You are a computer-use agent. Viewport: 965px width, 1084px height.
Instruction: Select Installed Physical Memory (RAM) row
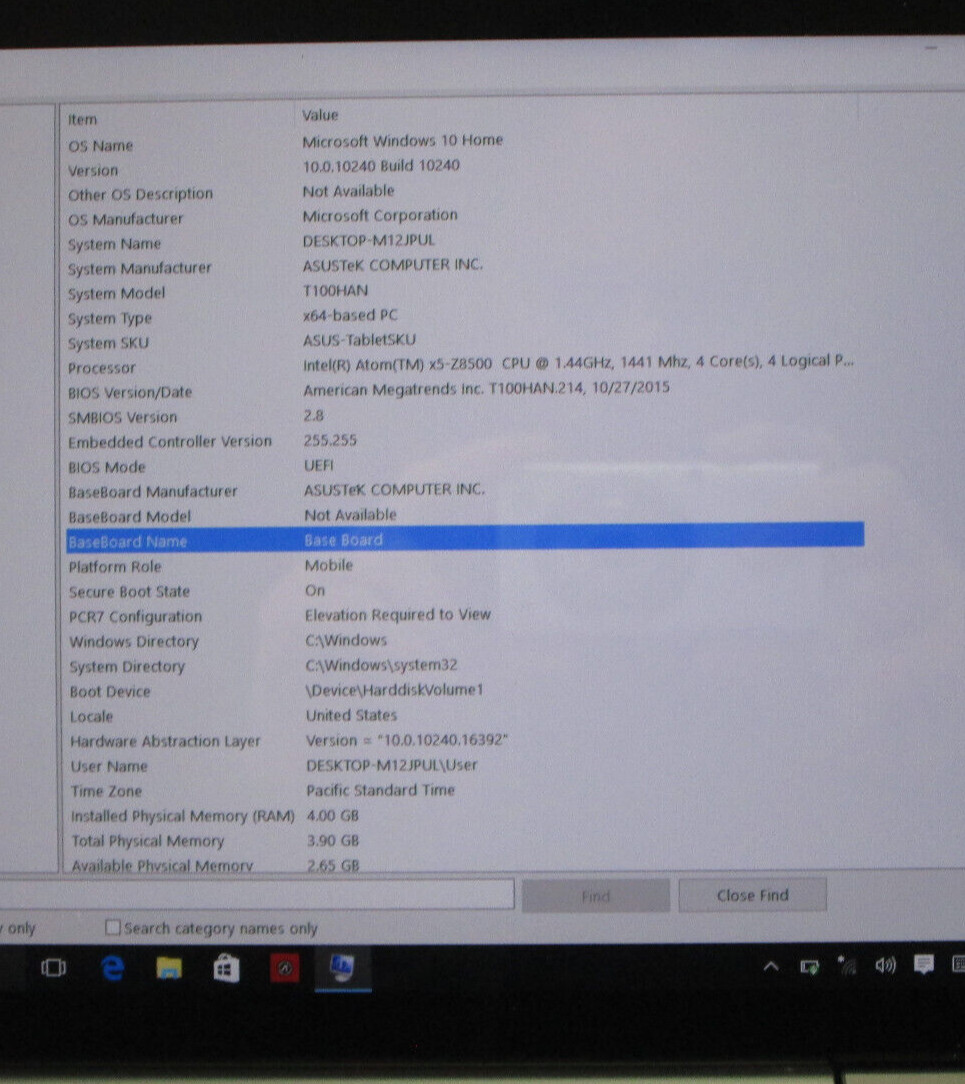coord(463,816)
